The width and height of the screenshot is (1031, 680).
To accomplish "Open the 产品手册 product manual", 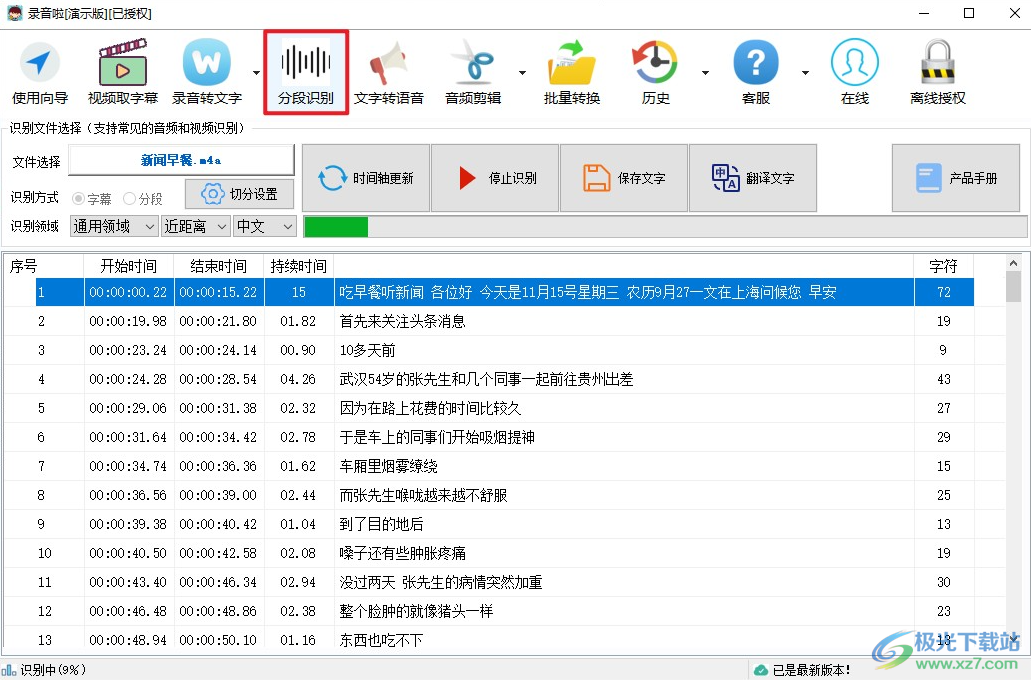I will pyautogui.click(x=956, y=178).
